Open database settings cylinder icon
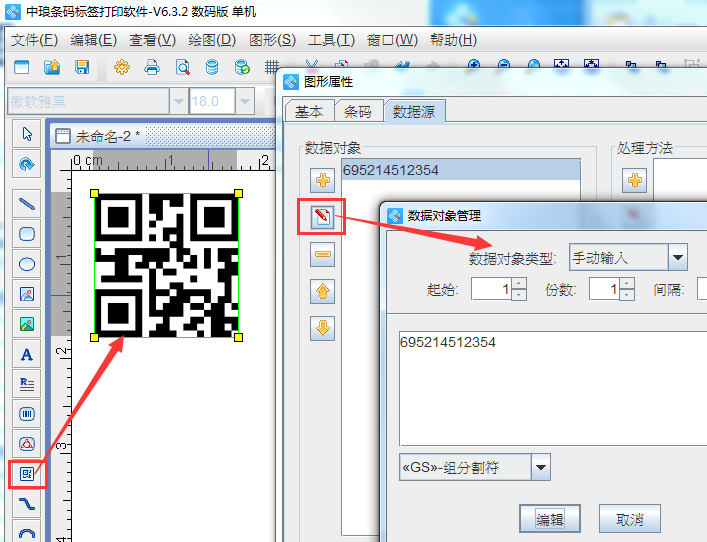707x542 pixels. [x=212, y=67]
